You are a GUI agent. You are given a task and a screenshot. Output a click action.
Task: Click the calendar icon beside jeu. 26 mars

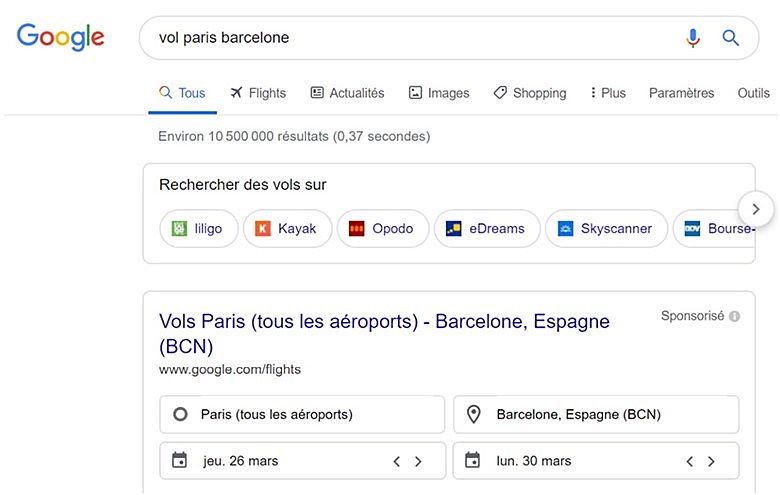click(180, 461)
